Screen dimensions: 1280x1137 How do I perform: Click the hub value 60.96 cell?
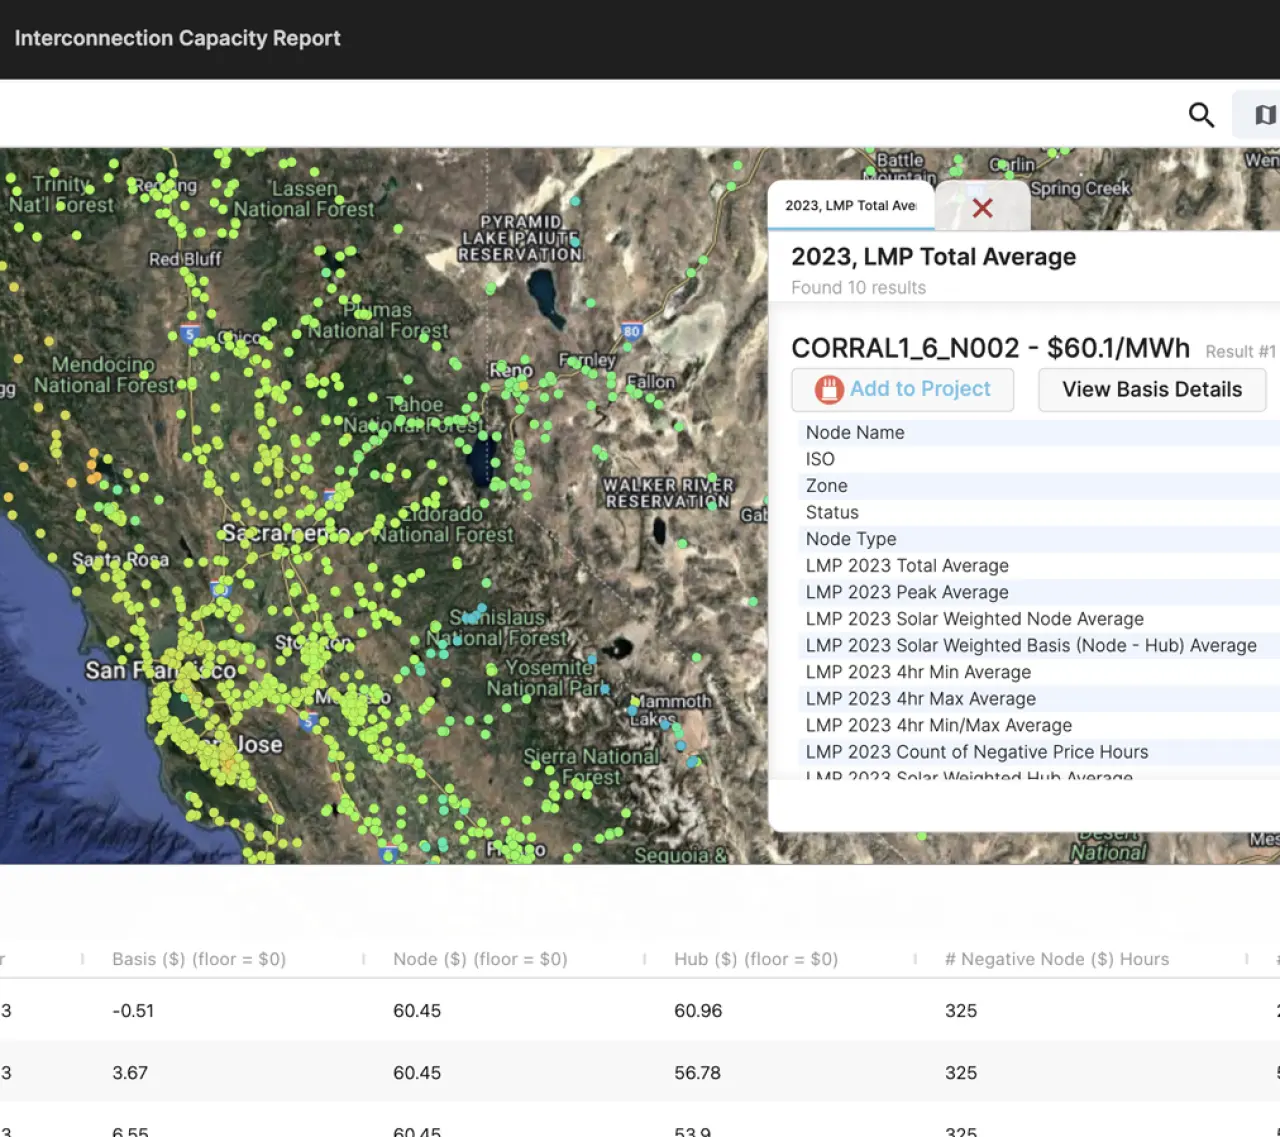point(698,1011)
